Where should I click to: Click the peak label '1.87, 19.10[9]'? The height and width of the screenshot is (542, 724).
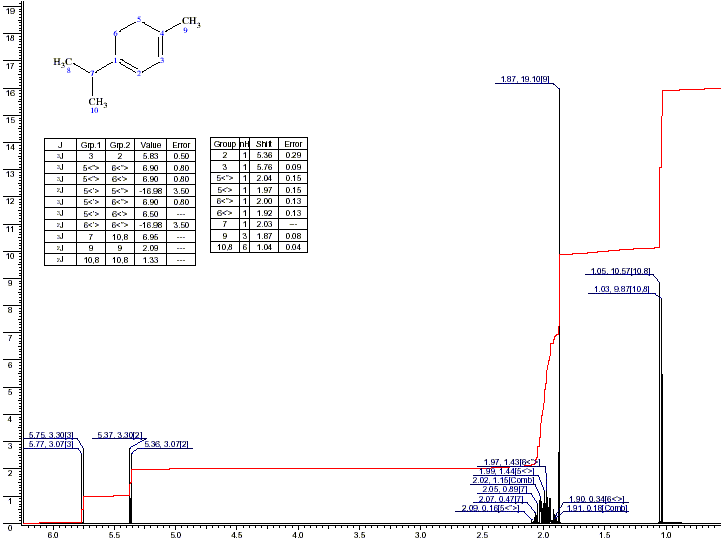pos(525,79)
